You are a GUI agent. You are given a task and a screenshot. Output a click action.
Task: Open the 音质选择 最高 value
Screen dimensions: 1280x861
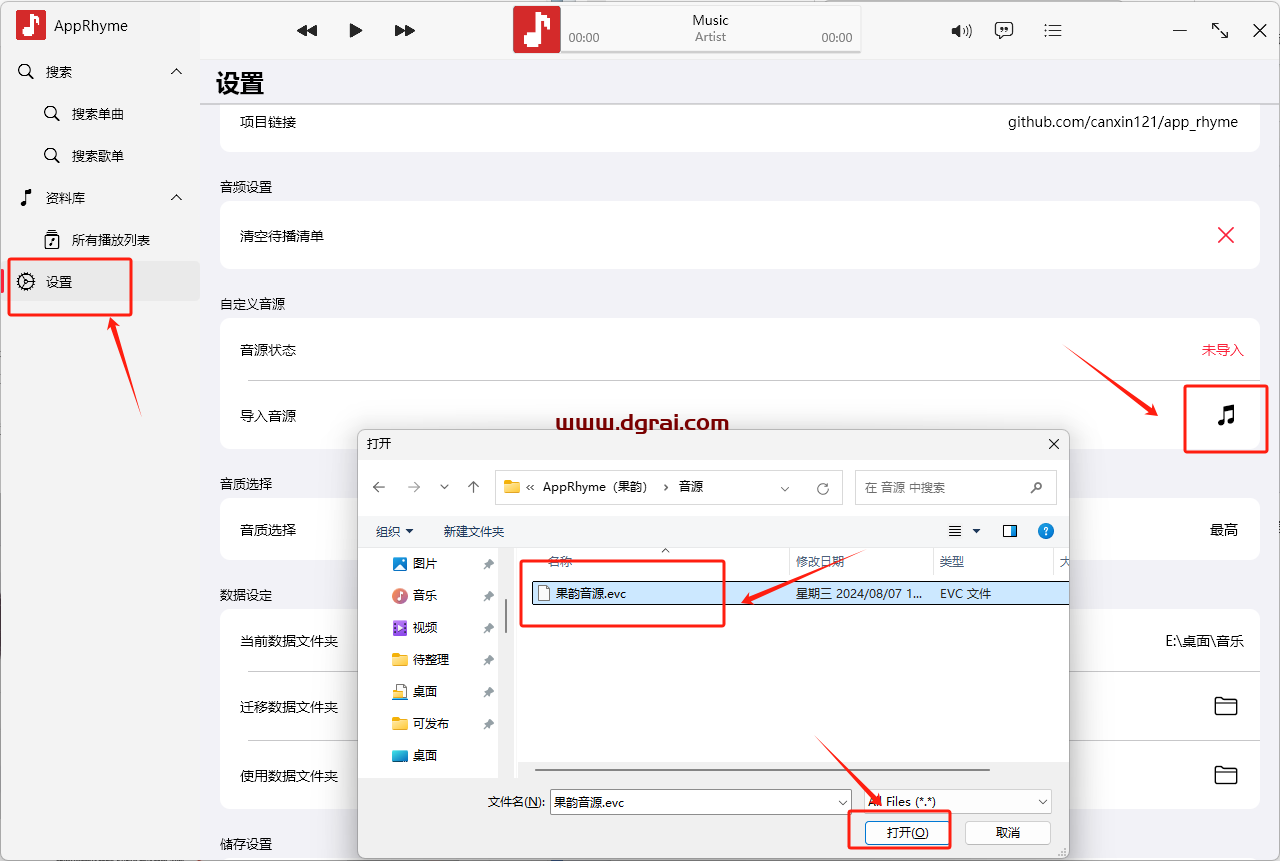[1224, 530]
